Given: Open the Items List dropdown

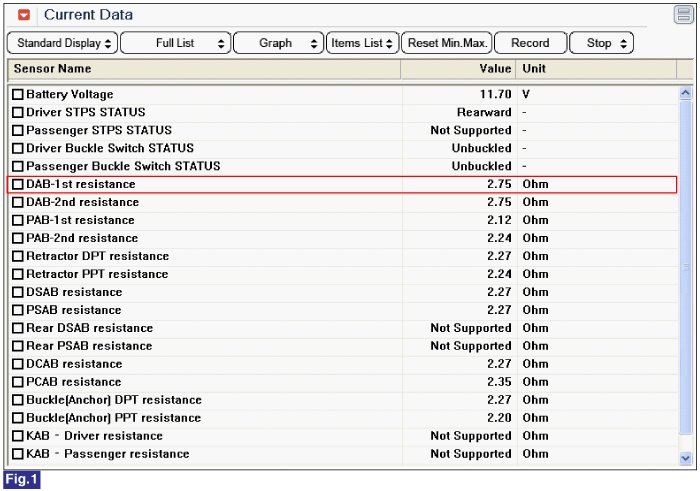Looking at the screenshot, I should point(362,43).
